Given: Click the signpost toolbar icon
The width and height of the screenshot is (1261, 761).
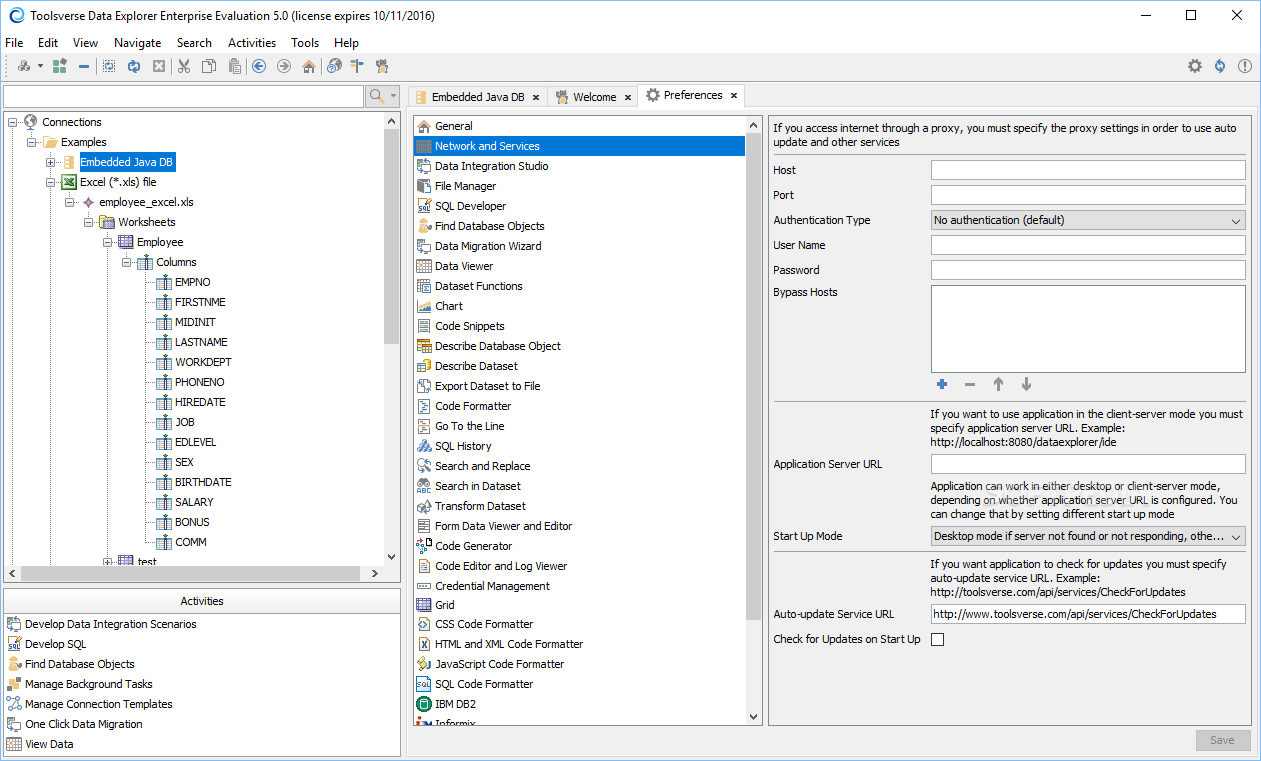Looking at the screenshot, I should (x=357, y=66).
